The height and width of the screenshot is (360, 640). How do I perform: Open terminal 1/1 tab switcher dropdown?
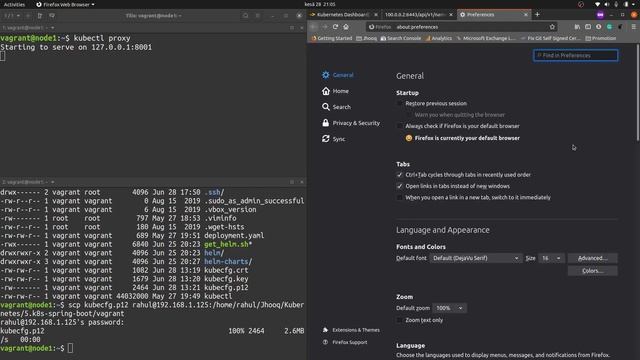tap(12, 16)
